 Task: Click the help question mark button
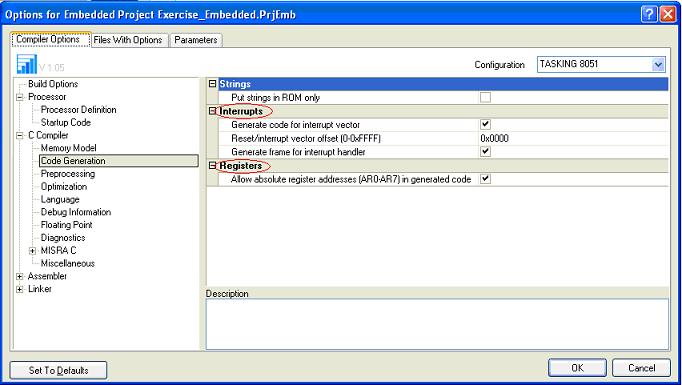click(649, 15)
